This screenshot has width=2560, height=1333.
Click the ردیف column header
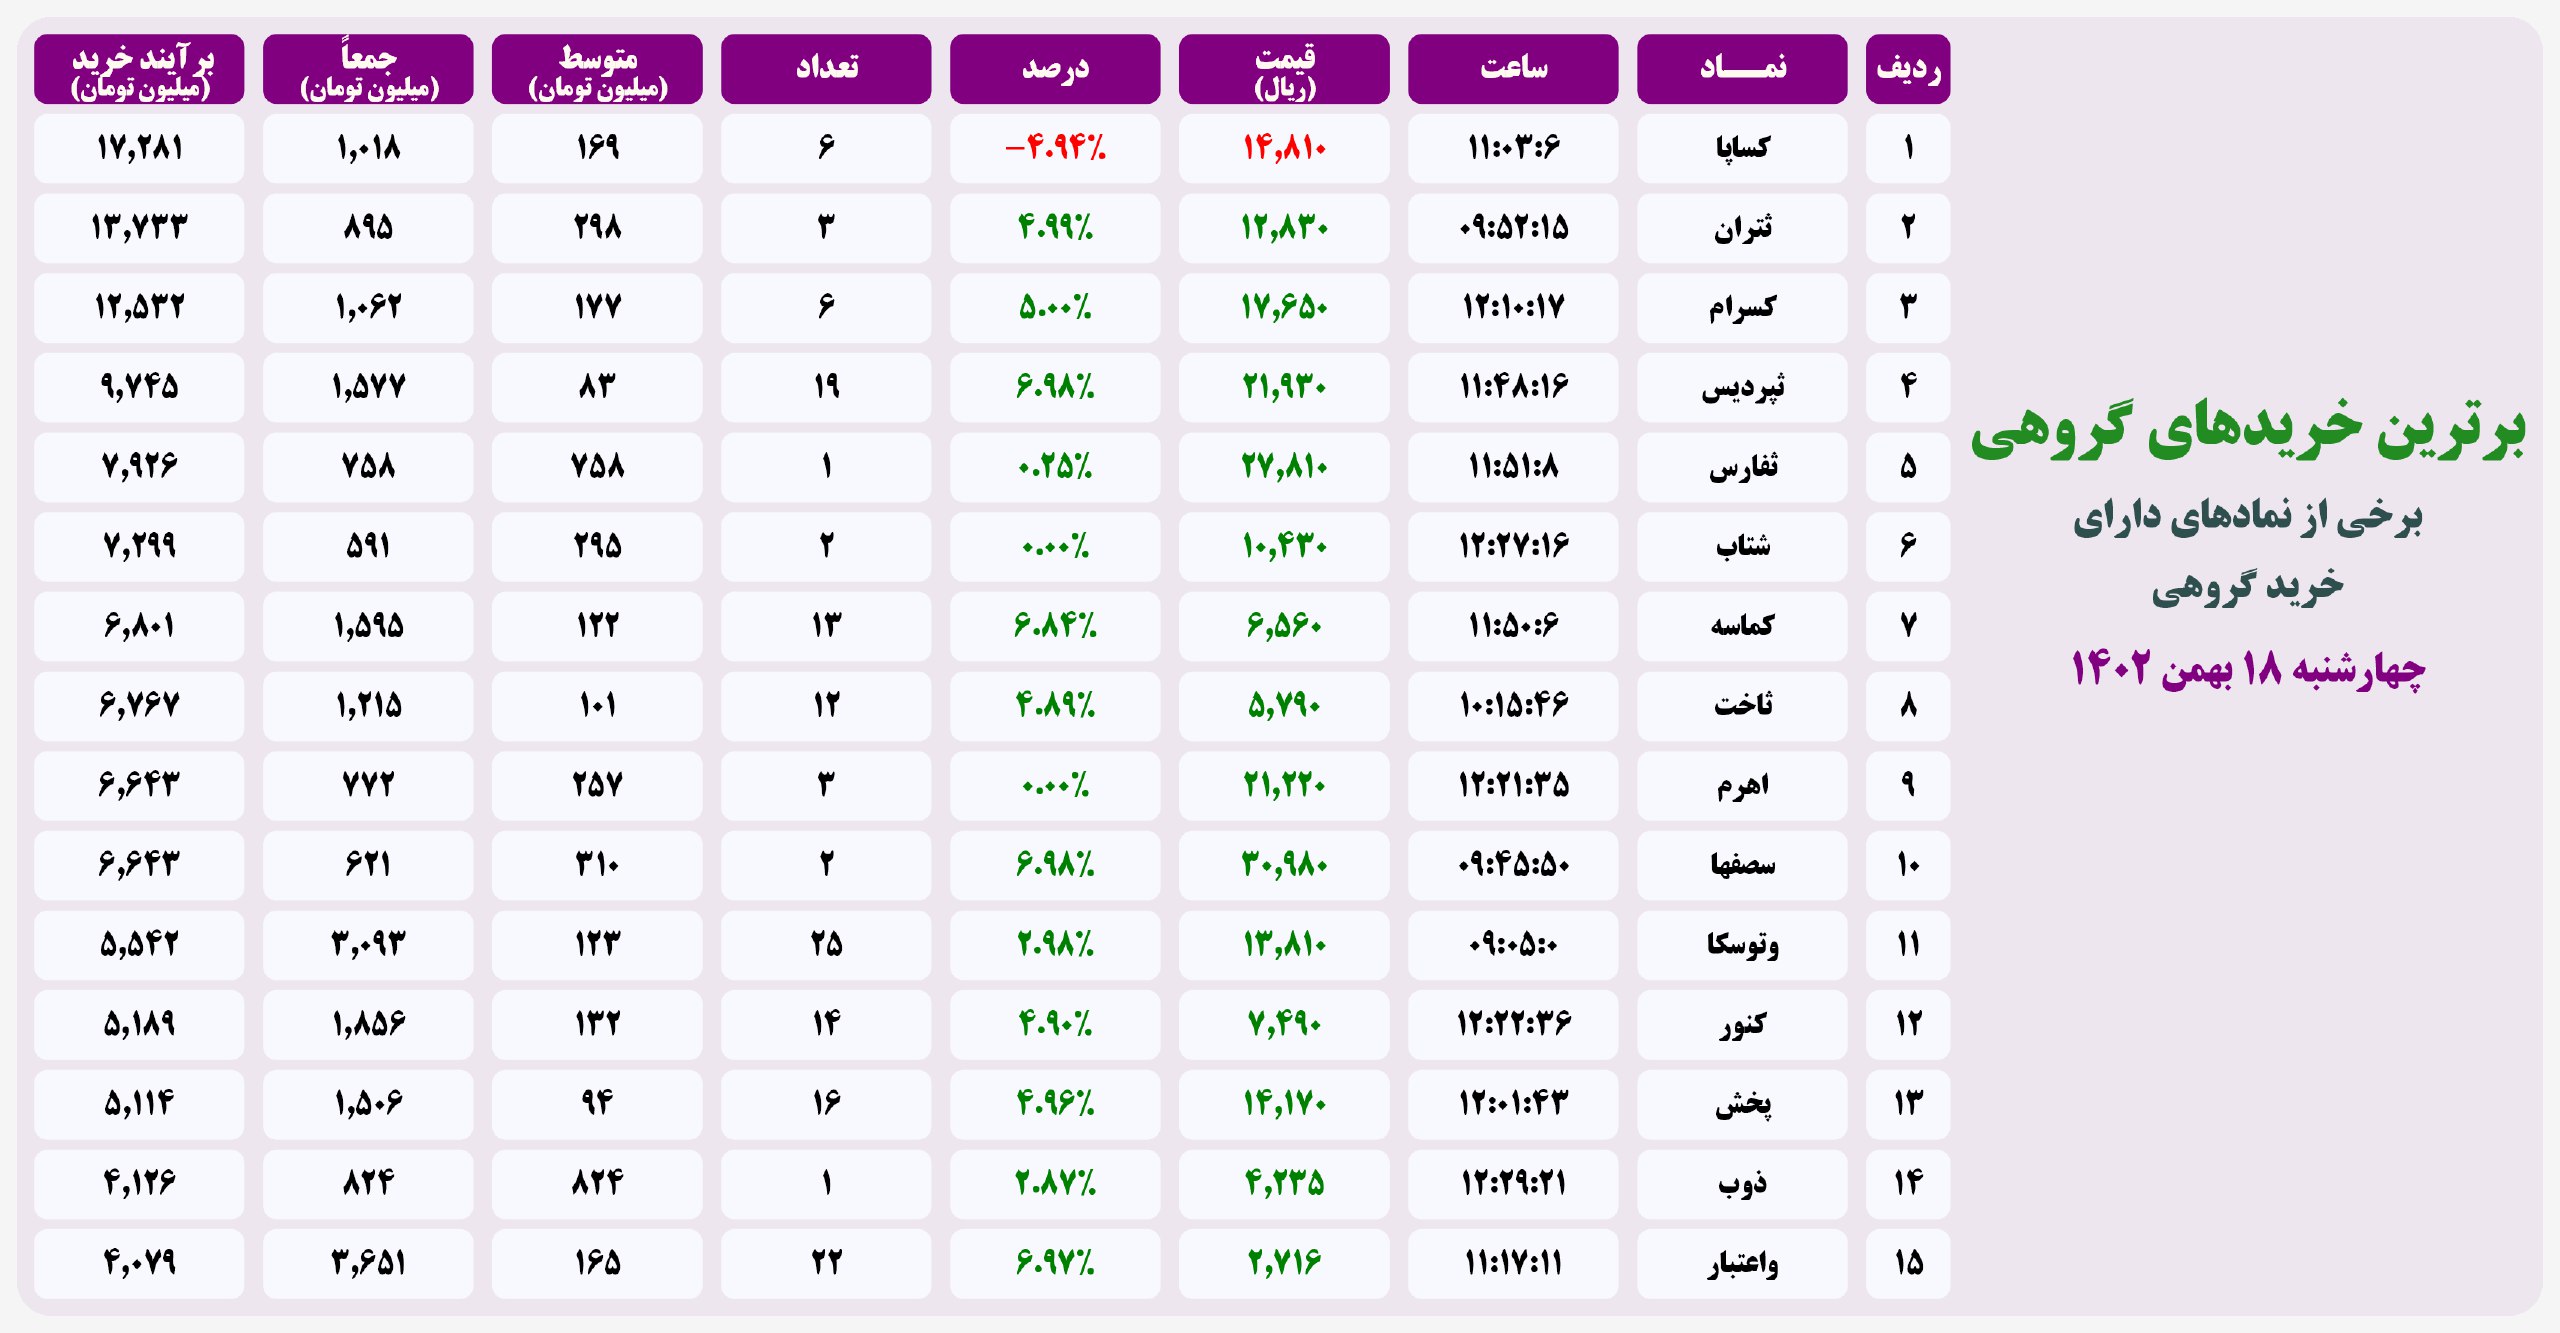(x=1907, y=68)
